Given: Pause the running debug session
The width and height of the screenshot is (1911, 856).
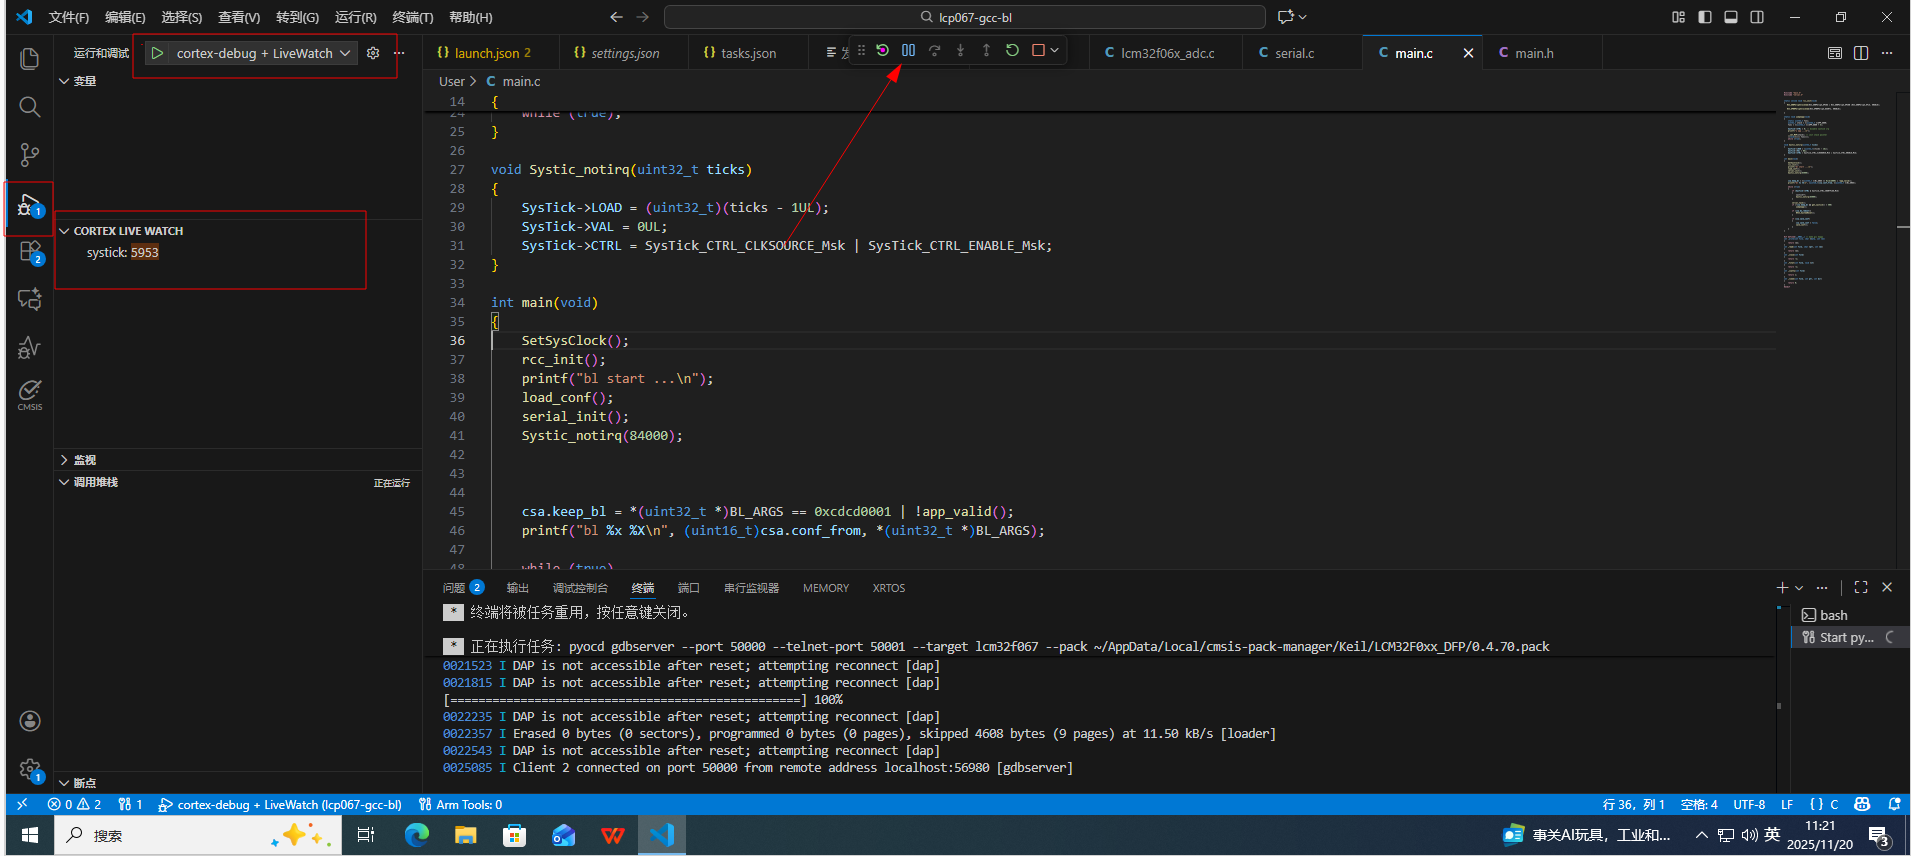Looking at the screenshot, I should coord(908,50).
